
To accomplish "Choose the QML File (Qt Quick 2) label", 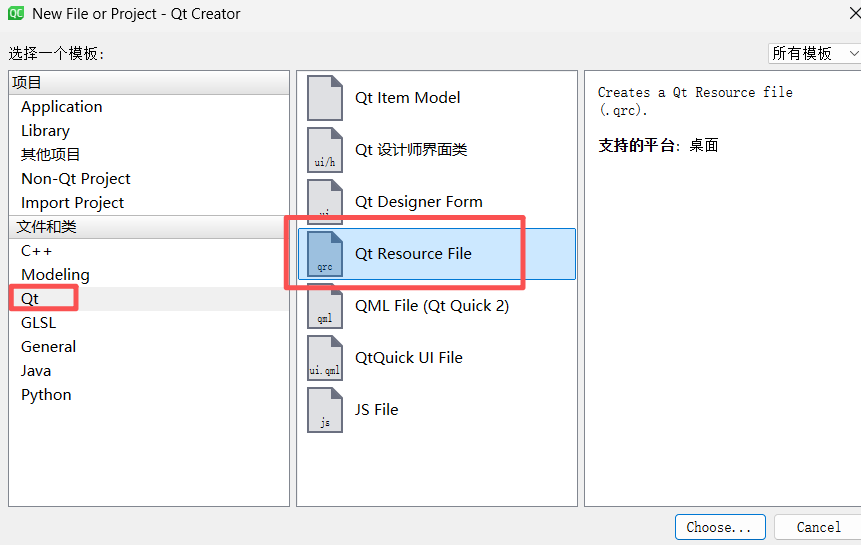I will [432, 306].
